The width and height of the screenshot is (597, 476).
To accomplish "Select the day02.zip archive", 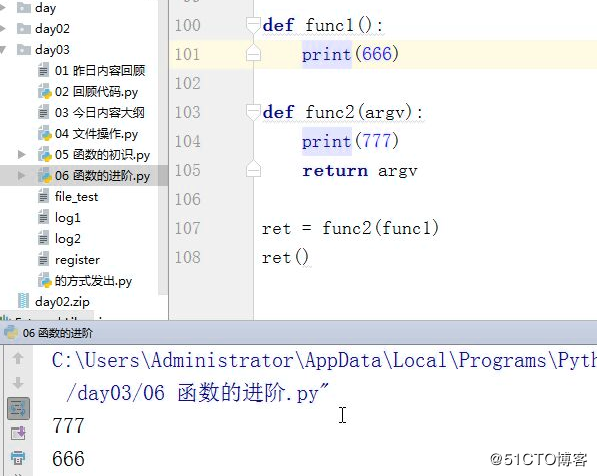I will point(54,302).
